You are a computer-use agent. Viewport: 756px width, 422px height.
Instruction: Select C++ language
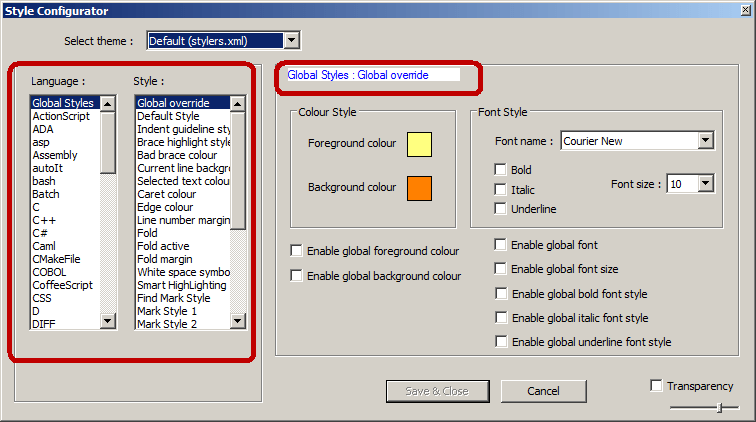tap(65, 220)
